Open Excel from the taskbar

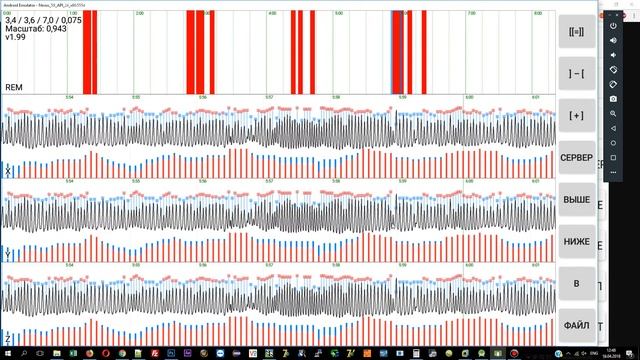pos(73,353)
